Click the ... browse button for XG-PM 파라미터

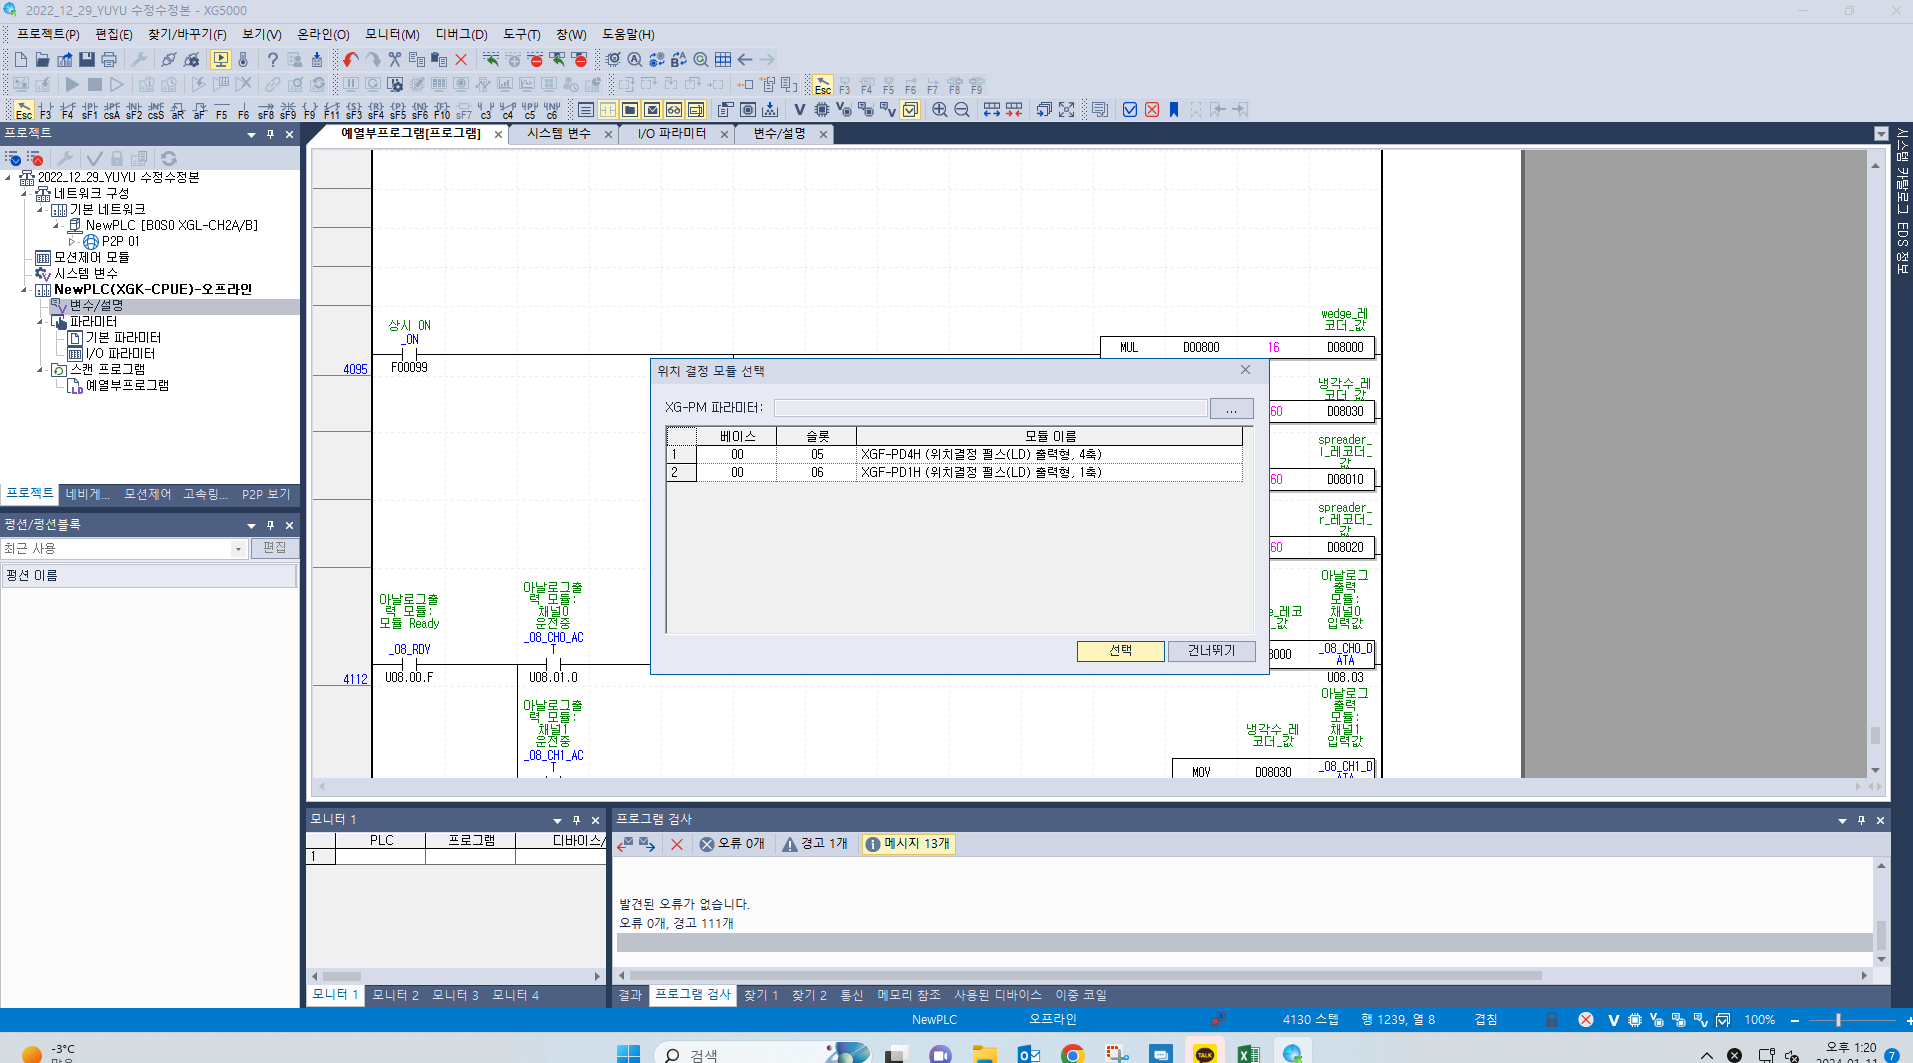1232,409
